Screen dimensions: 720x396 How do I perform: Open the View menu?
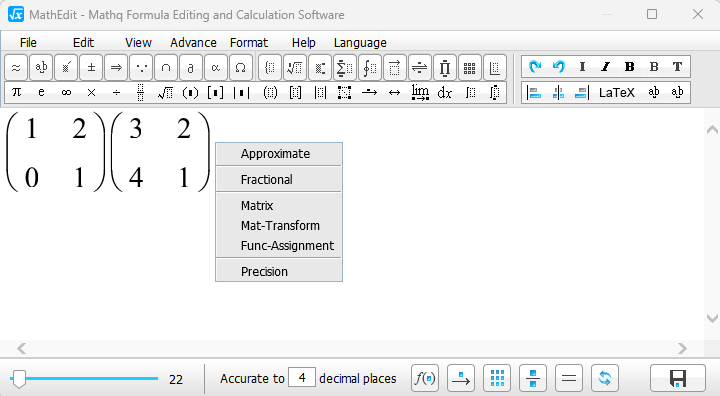click(x=138, y=43)
